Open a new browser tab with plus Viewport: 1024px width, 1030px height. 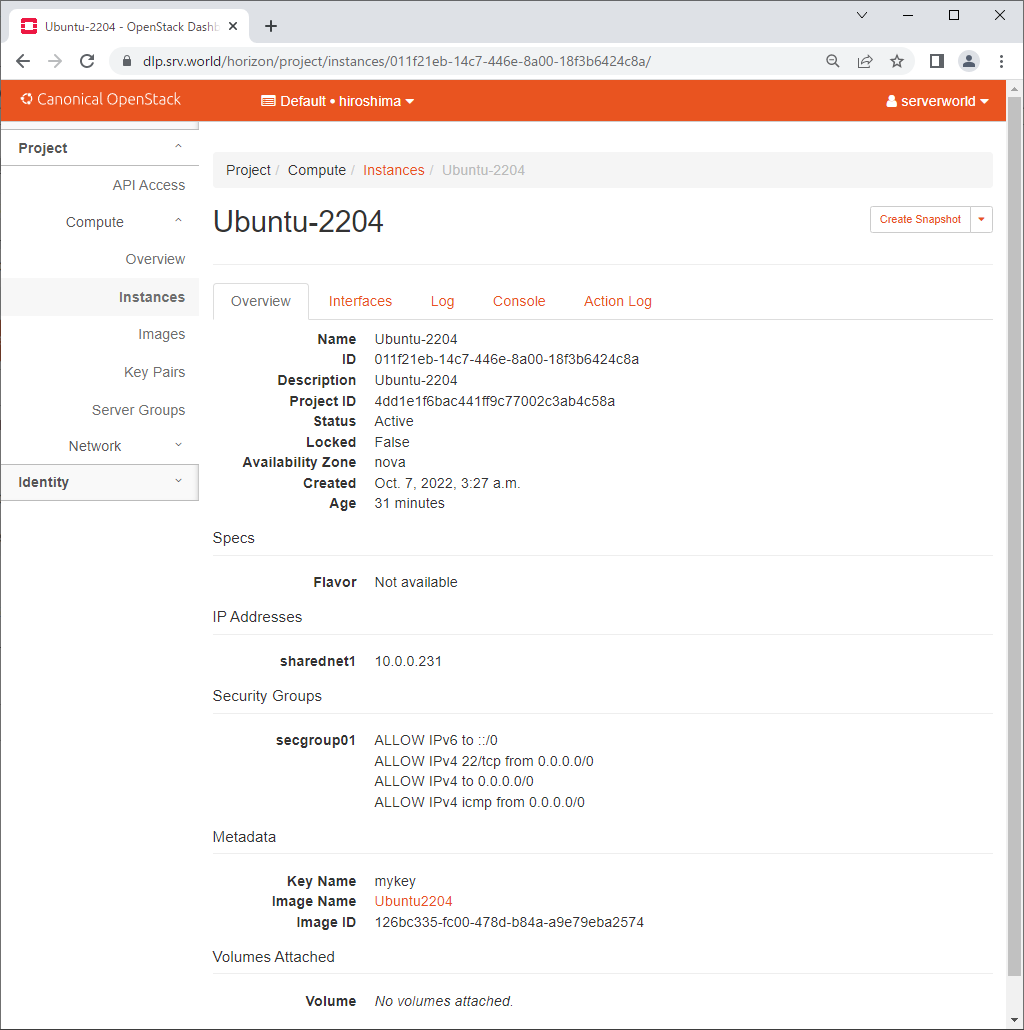[x=271, y=26]
